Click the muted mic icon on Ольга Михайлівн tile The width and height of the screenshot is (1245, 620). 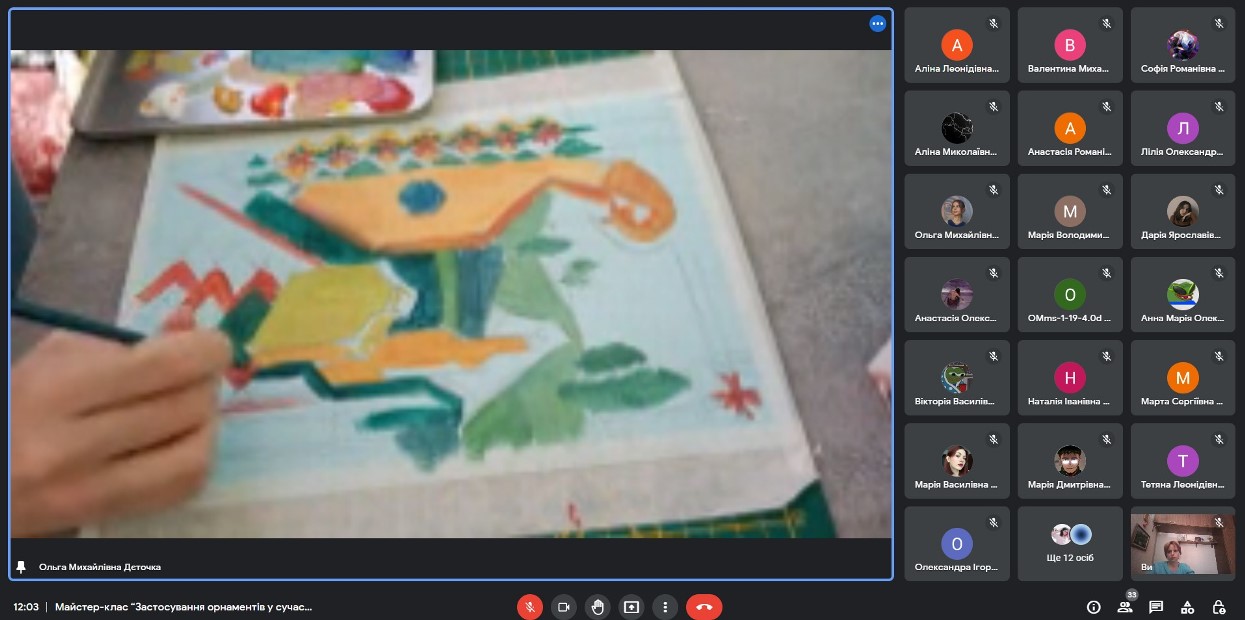994,188
